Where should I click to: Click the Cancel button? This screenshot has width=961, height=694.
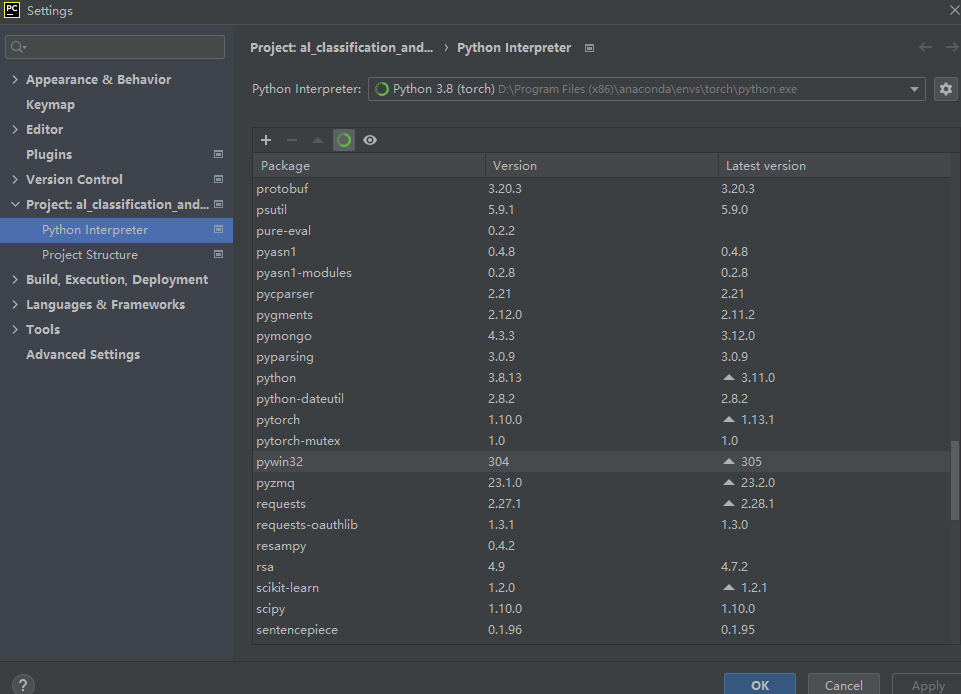tap(843, 684)
